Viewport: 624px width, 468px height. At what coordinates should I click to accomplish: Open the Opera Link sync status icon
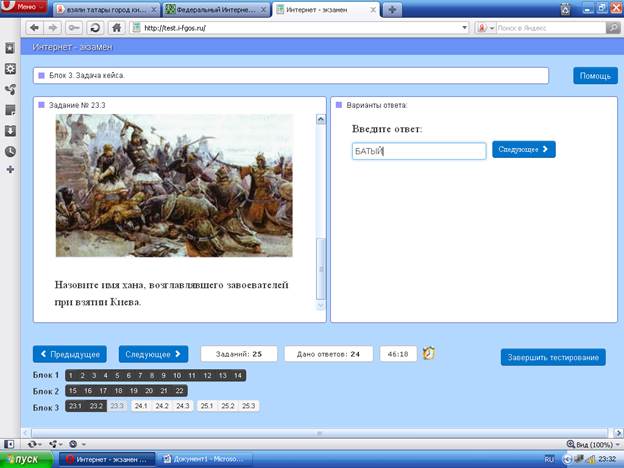[x=33, y=444]
